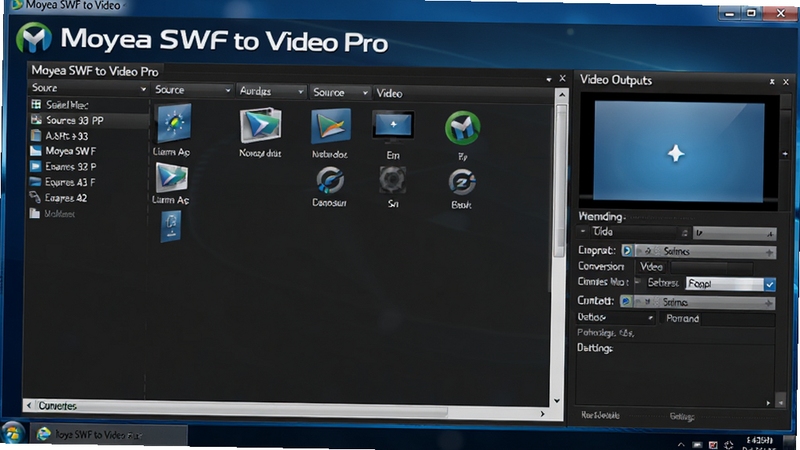The image size is (800, 450).
Task: Switch to the Getings tab
Action: pos(682,416)
